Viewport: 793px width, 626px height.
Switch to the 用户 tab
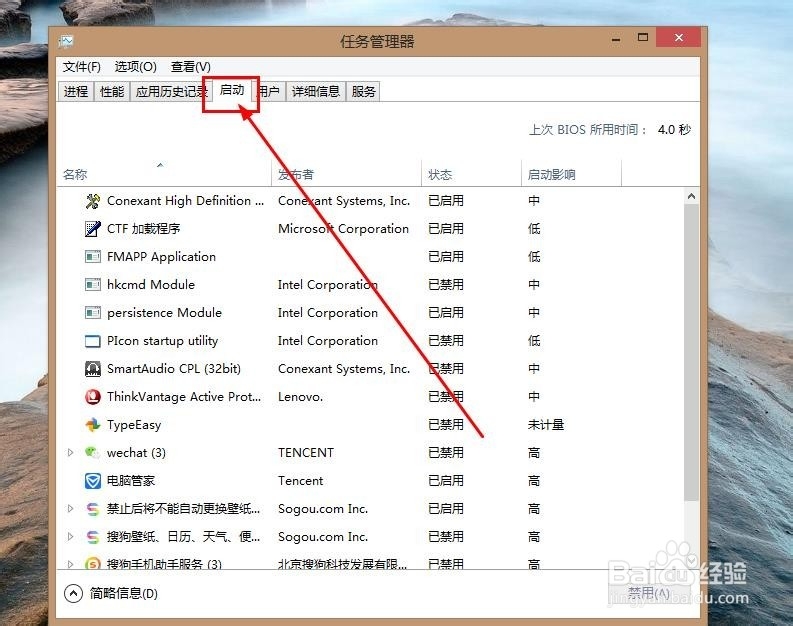tap(269, 92)
